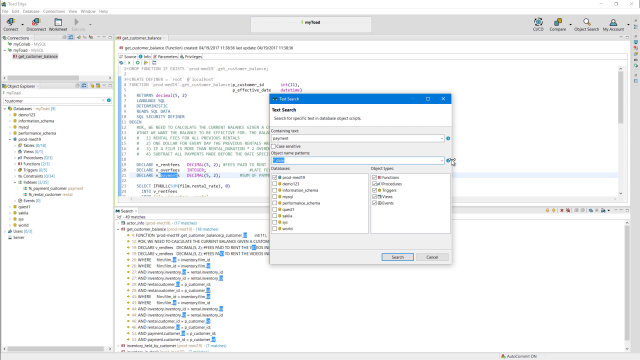This screenshot has width=640, height=360.
Task: Click the highlighted toggle icon in Object Explorer header
Action: coord(84,86)
